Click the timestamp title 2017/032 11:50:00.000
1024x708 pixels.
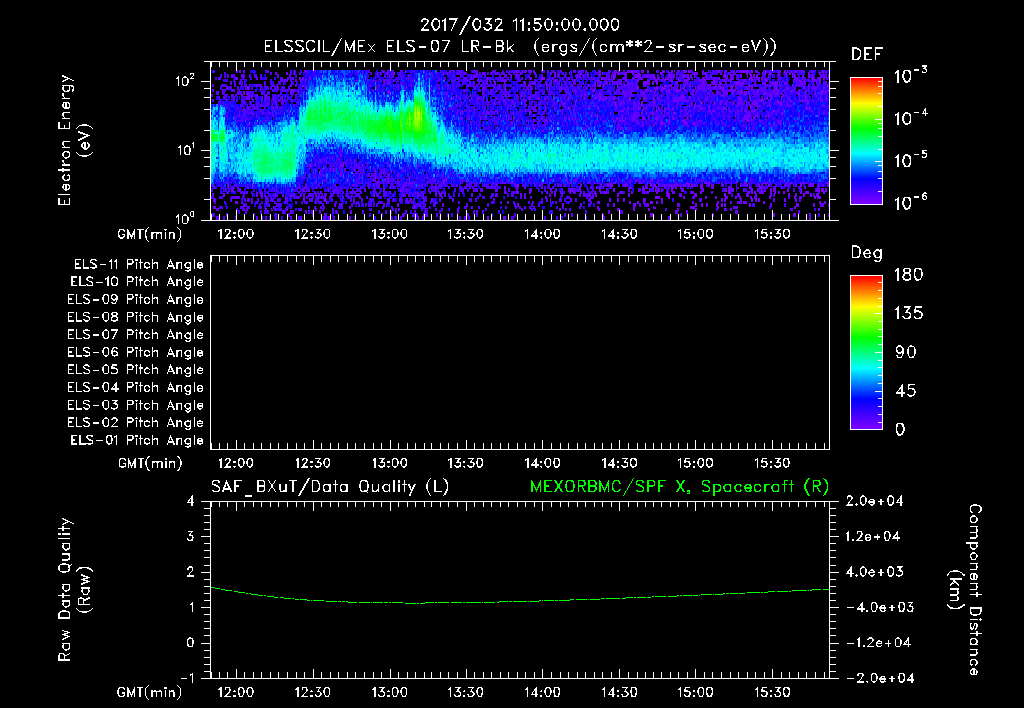(x=519, y=25)
